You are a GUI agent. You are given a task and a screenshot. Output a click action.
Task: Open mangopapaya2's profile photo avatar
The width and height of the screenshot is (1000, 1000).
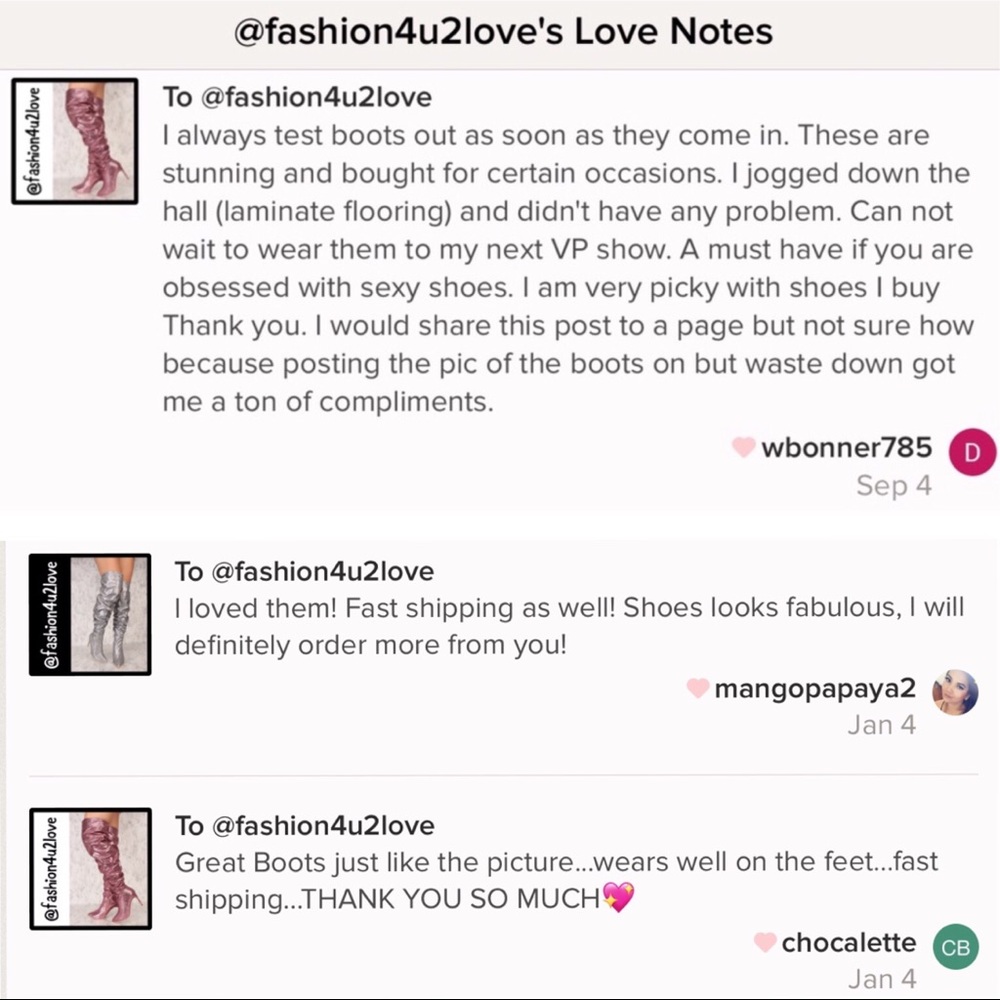(x=955, y=692)
